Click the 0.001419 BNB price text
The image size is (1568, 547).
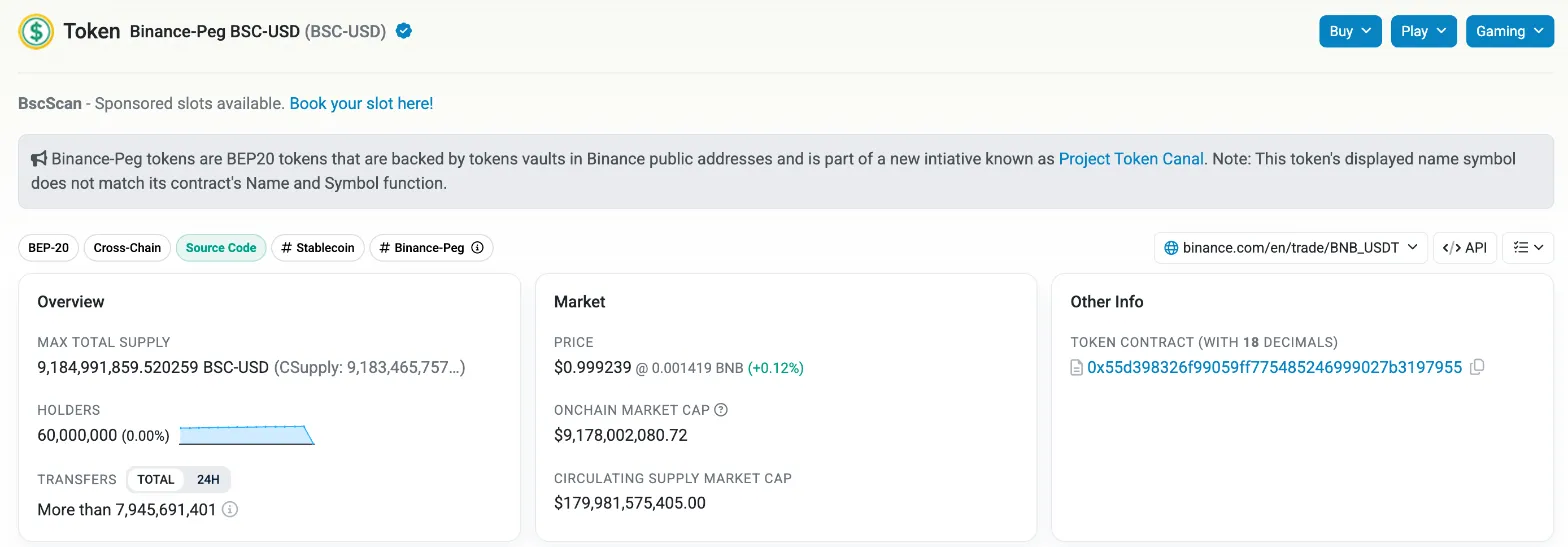(x=697, y=368)
